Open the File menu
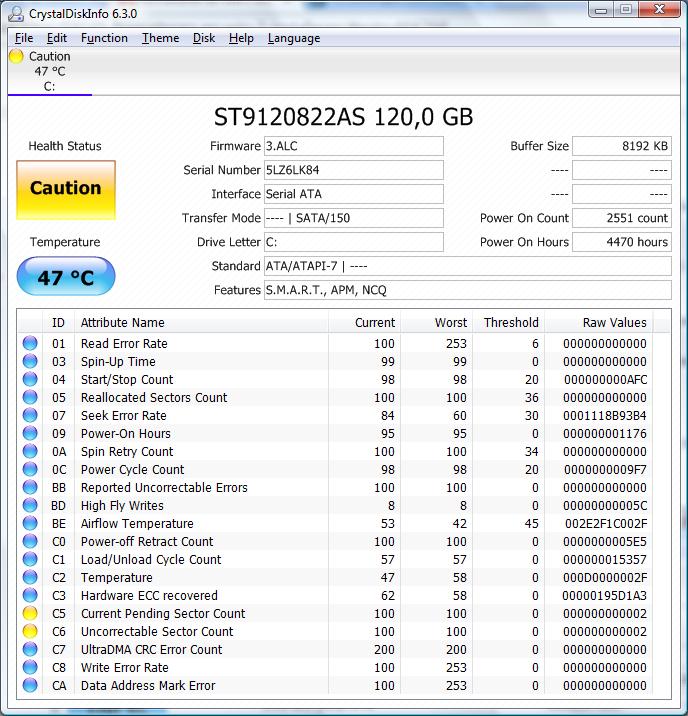This screenshot has width=688, height=716. 24,38
